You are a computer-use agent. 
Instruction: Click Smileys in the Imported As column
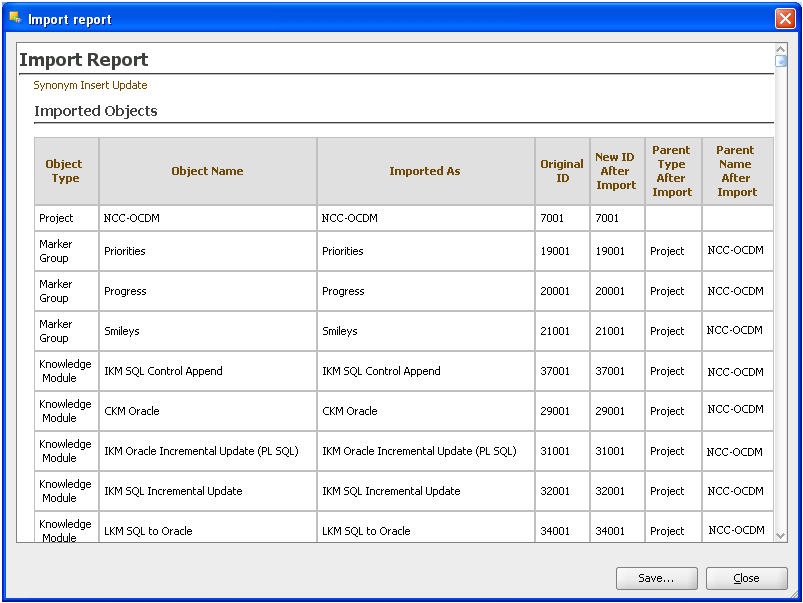(x=340, y=331)
